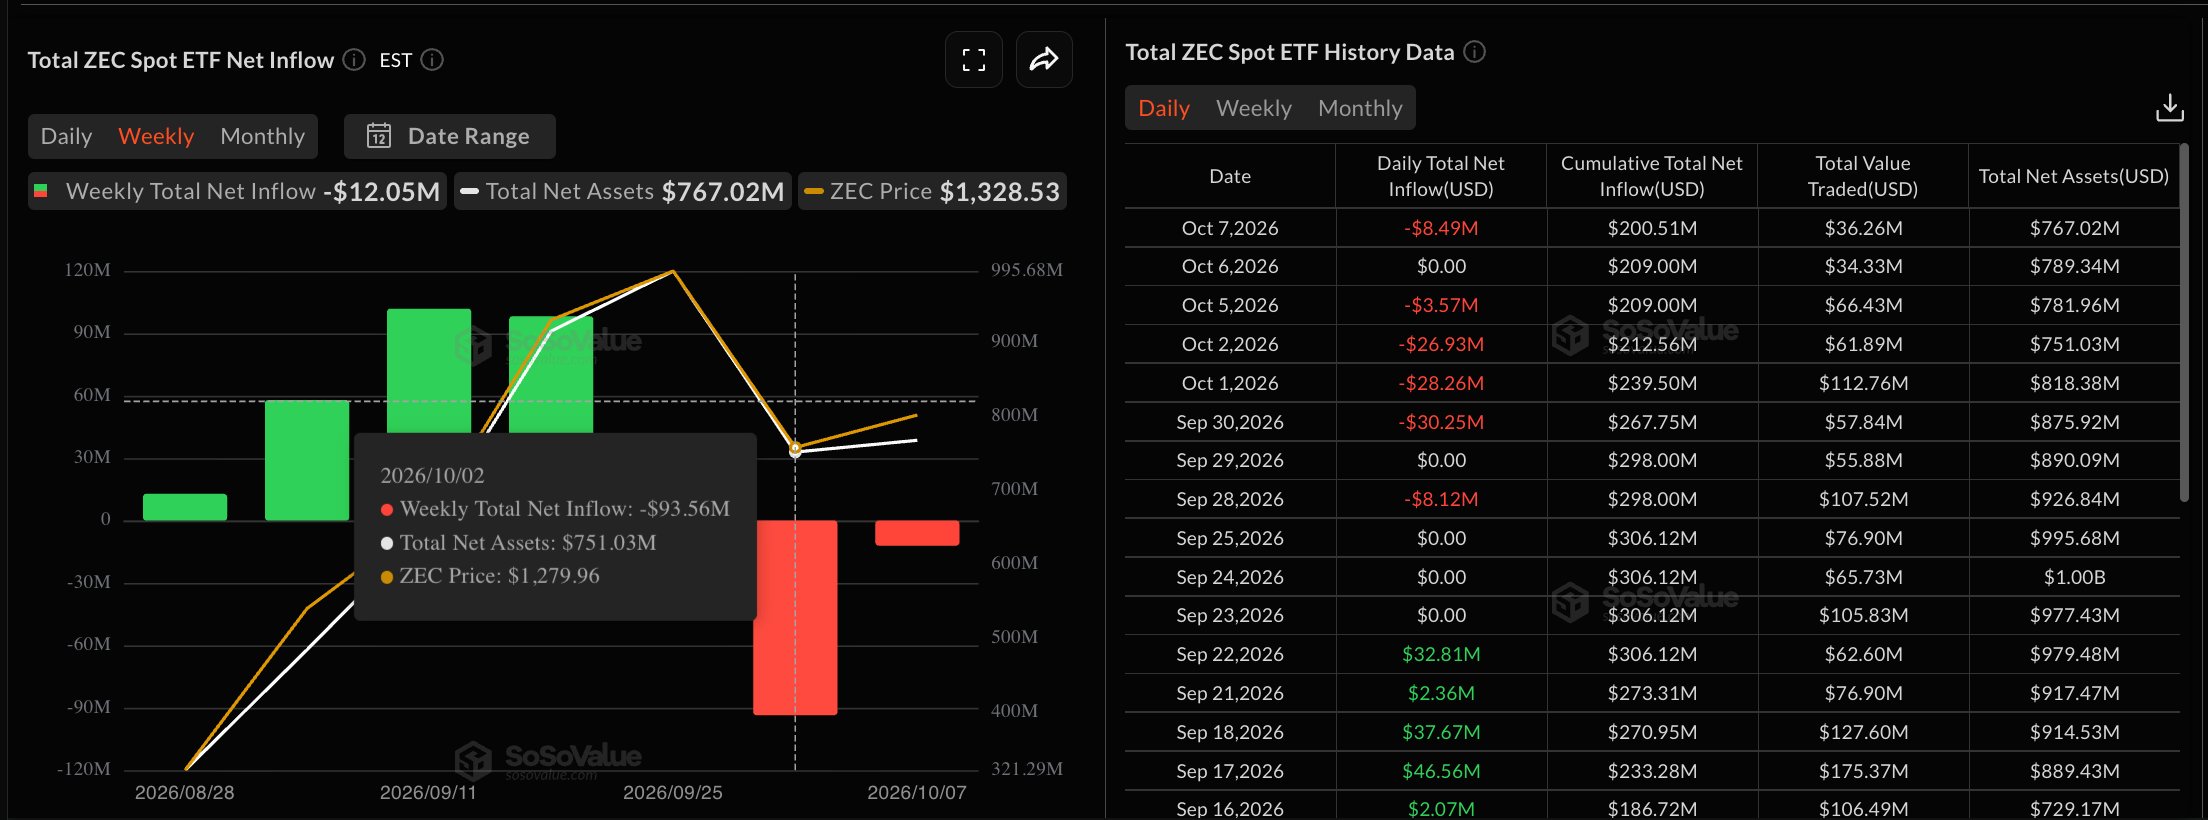Image resolution: width=2208 pixels, height=820 pixels.
Task: Share the ZEC ETF net inflow chart
Action: (1044, 60)
